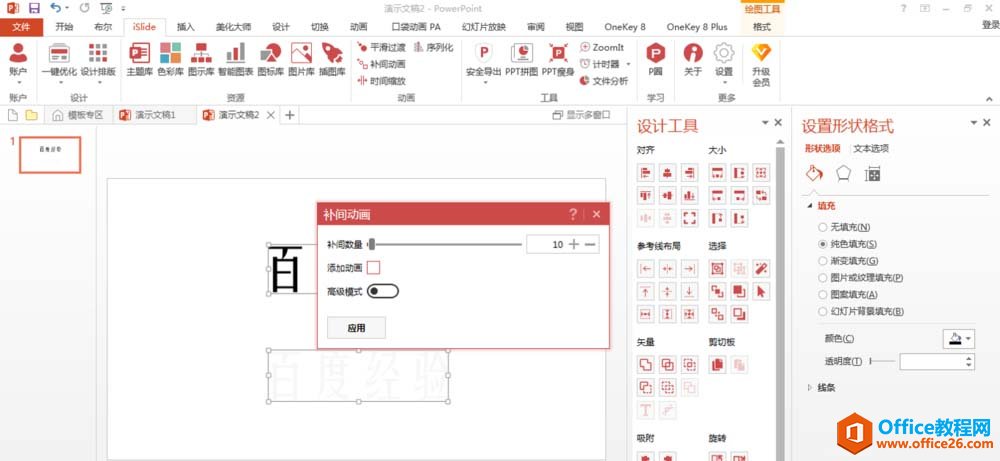Open the 图标库 icon library
The height and width of the screenshot is (461, 1000).
pyautogui.click(x=270, y=60)
